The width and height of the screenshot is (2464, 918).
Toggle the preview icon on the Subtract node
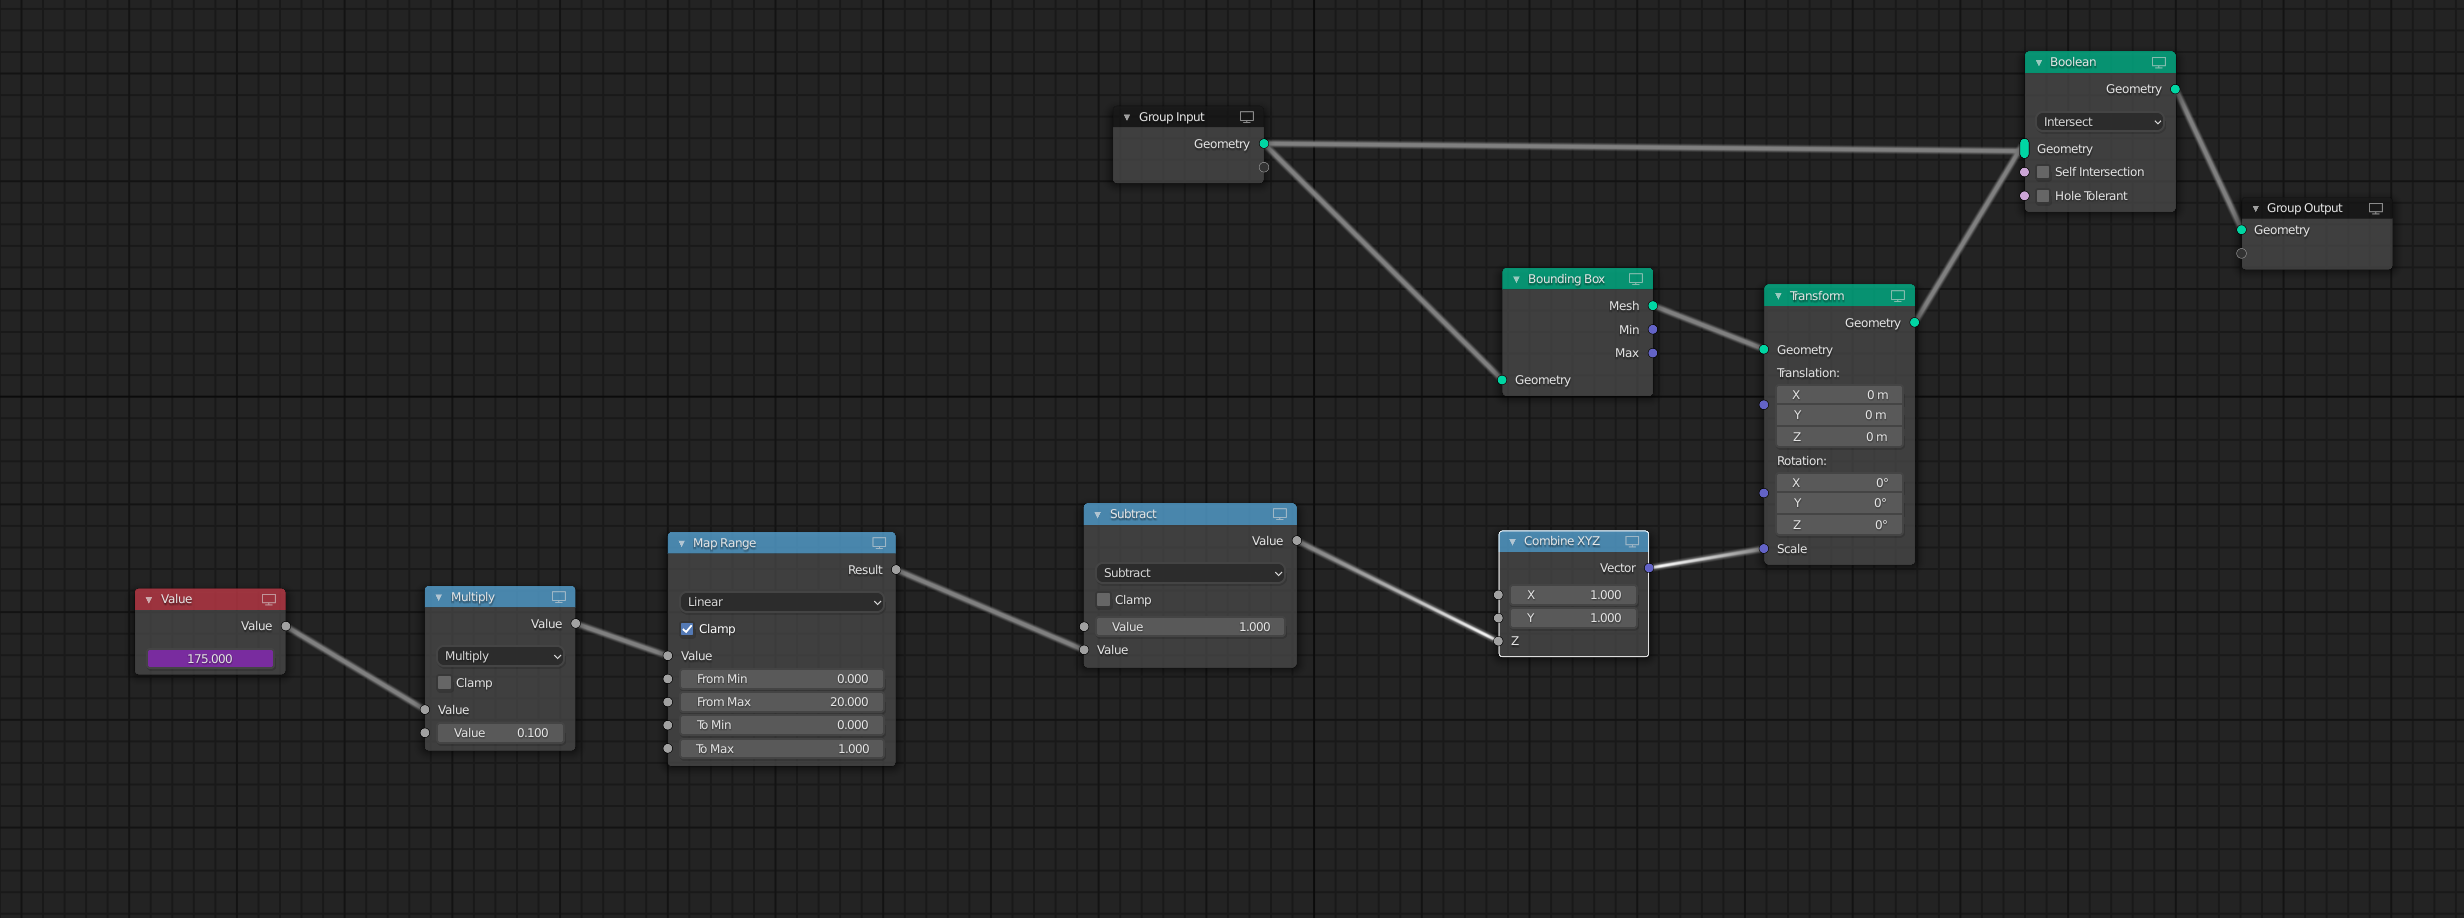point(1279,513)
